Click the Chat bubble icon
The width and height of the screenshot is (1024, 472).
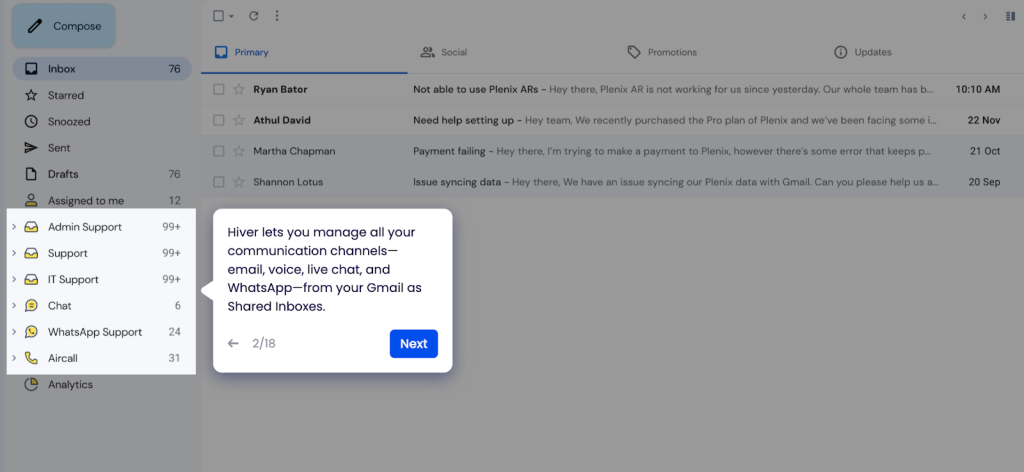pos(31,306)
